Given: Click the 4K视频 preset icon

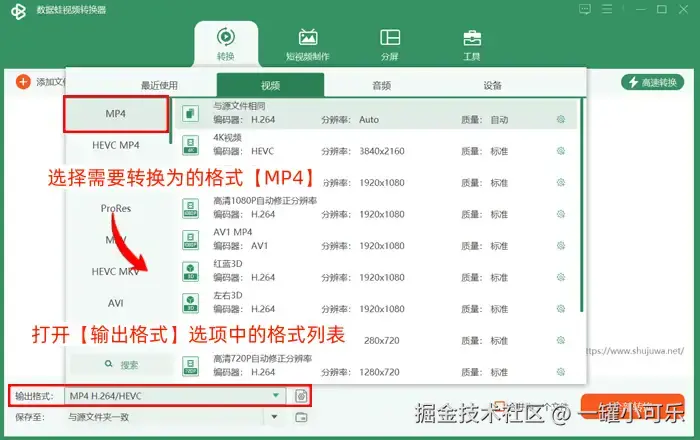Looking at the screenshot, I should pos(191,145).
